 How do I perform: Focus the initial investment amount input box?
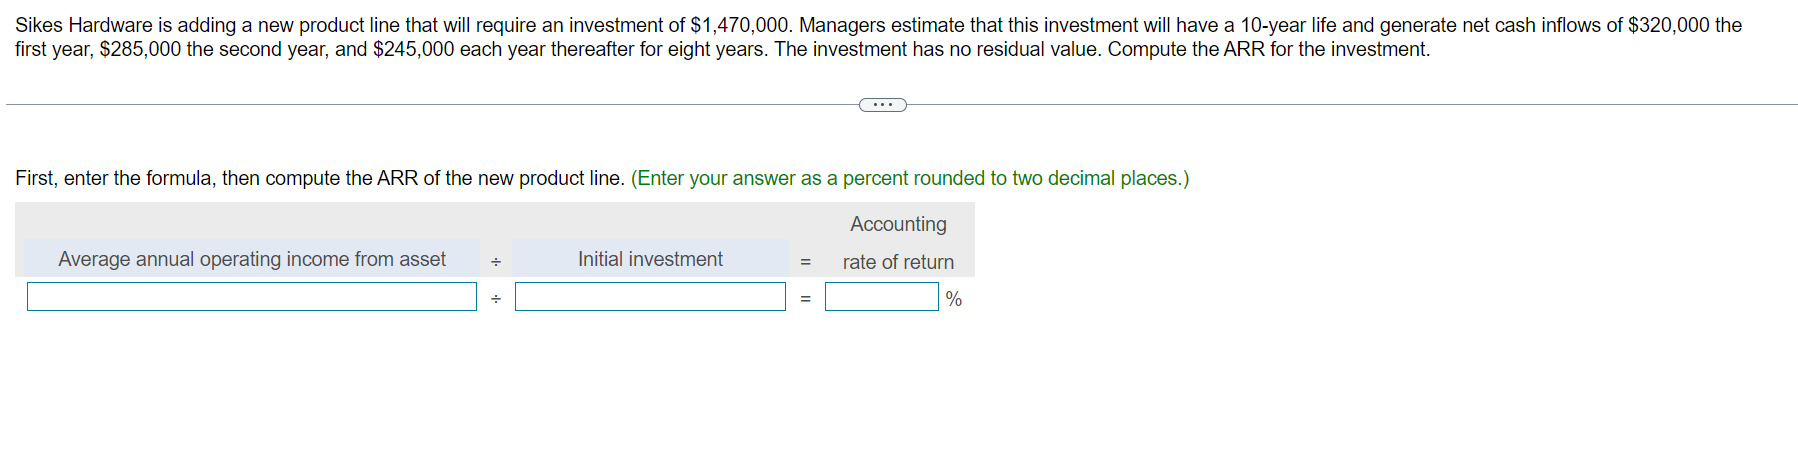650,297
